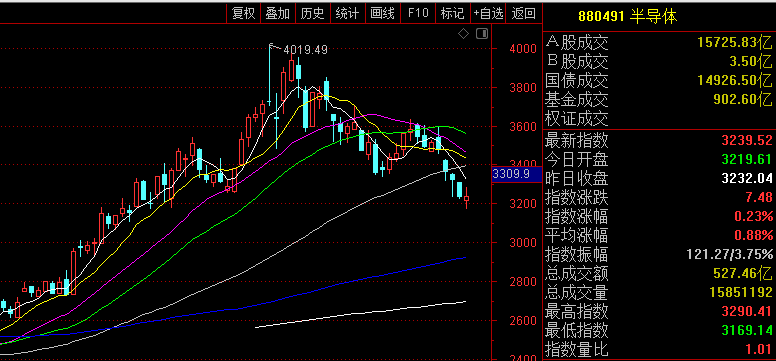Click the 3290.41 high value
This screenshot has height=361, width=776.
[747, 311]
